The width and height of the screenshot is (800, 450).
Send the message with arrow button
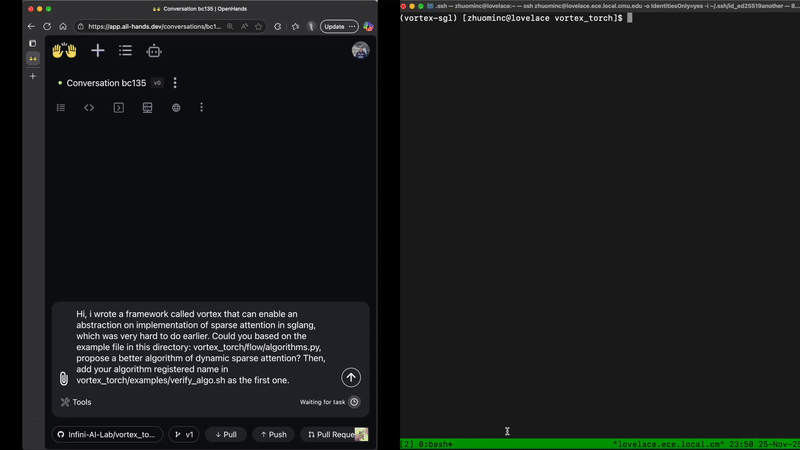350,377
